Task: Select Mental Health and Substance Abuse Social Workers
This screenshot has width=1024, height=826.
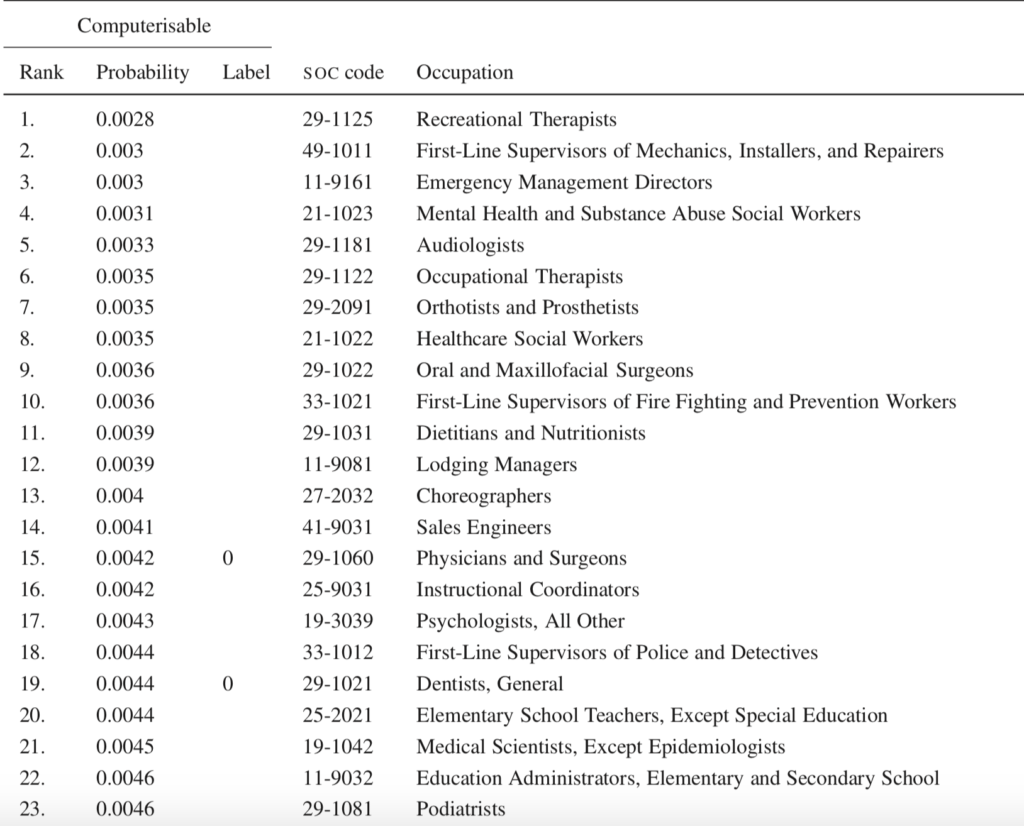Action: pyautogui.click(x=639, y=214)
